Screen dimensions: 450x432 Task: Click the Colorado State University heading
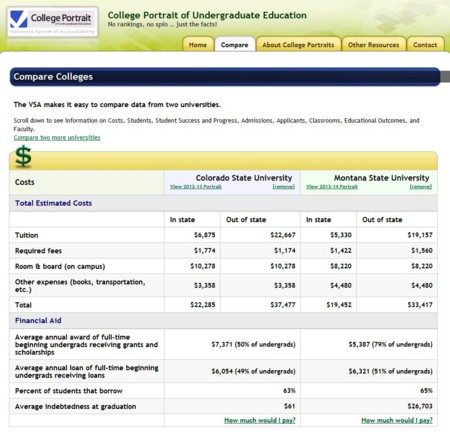pos(244,178)
